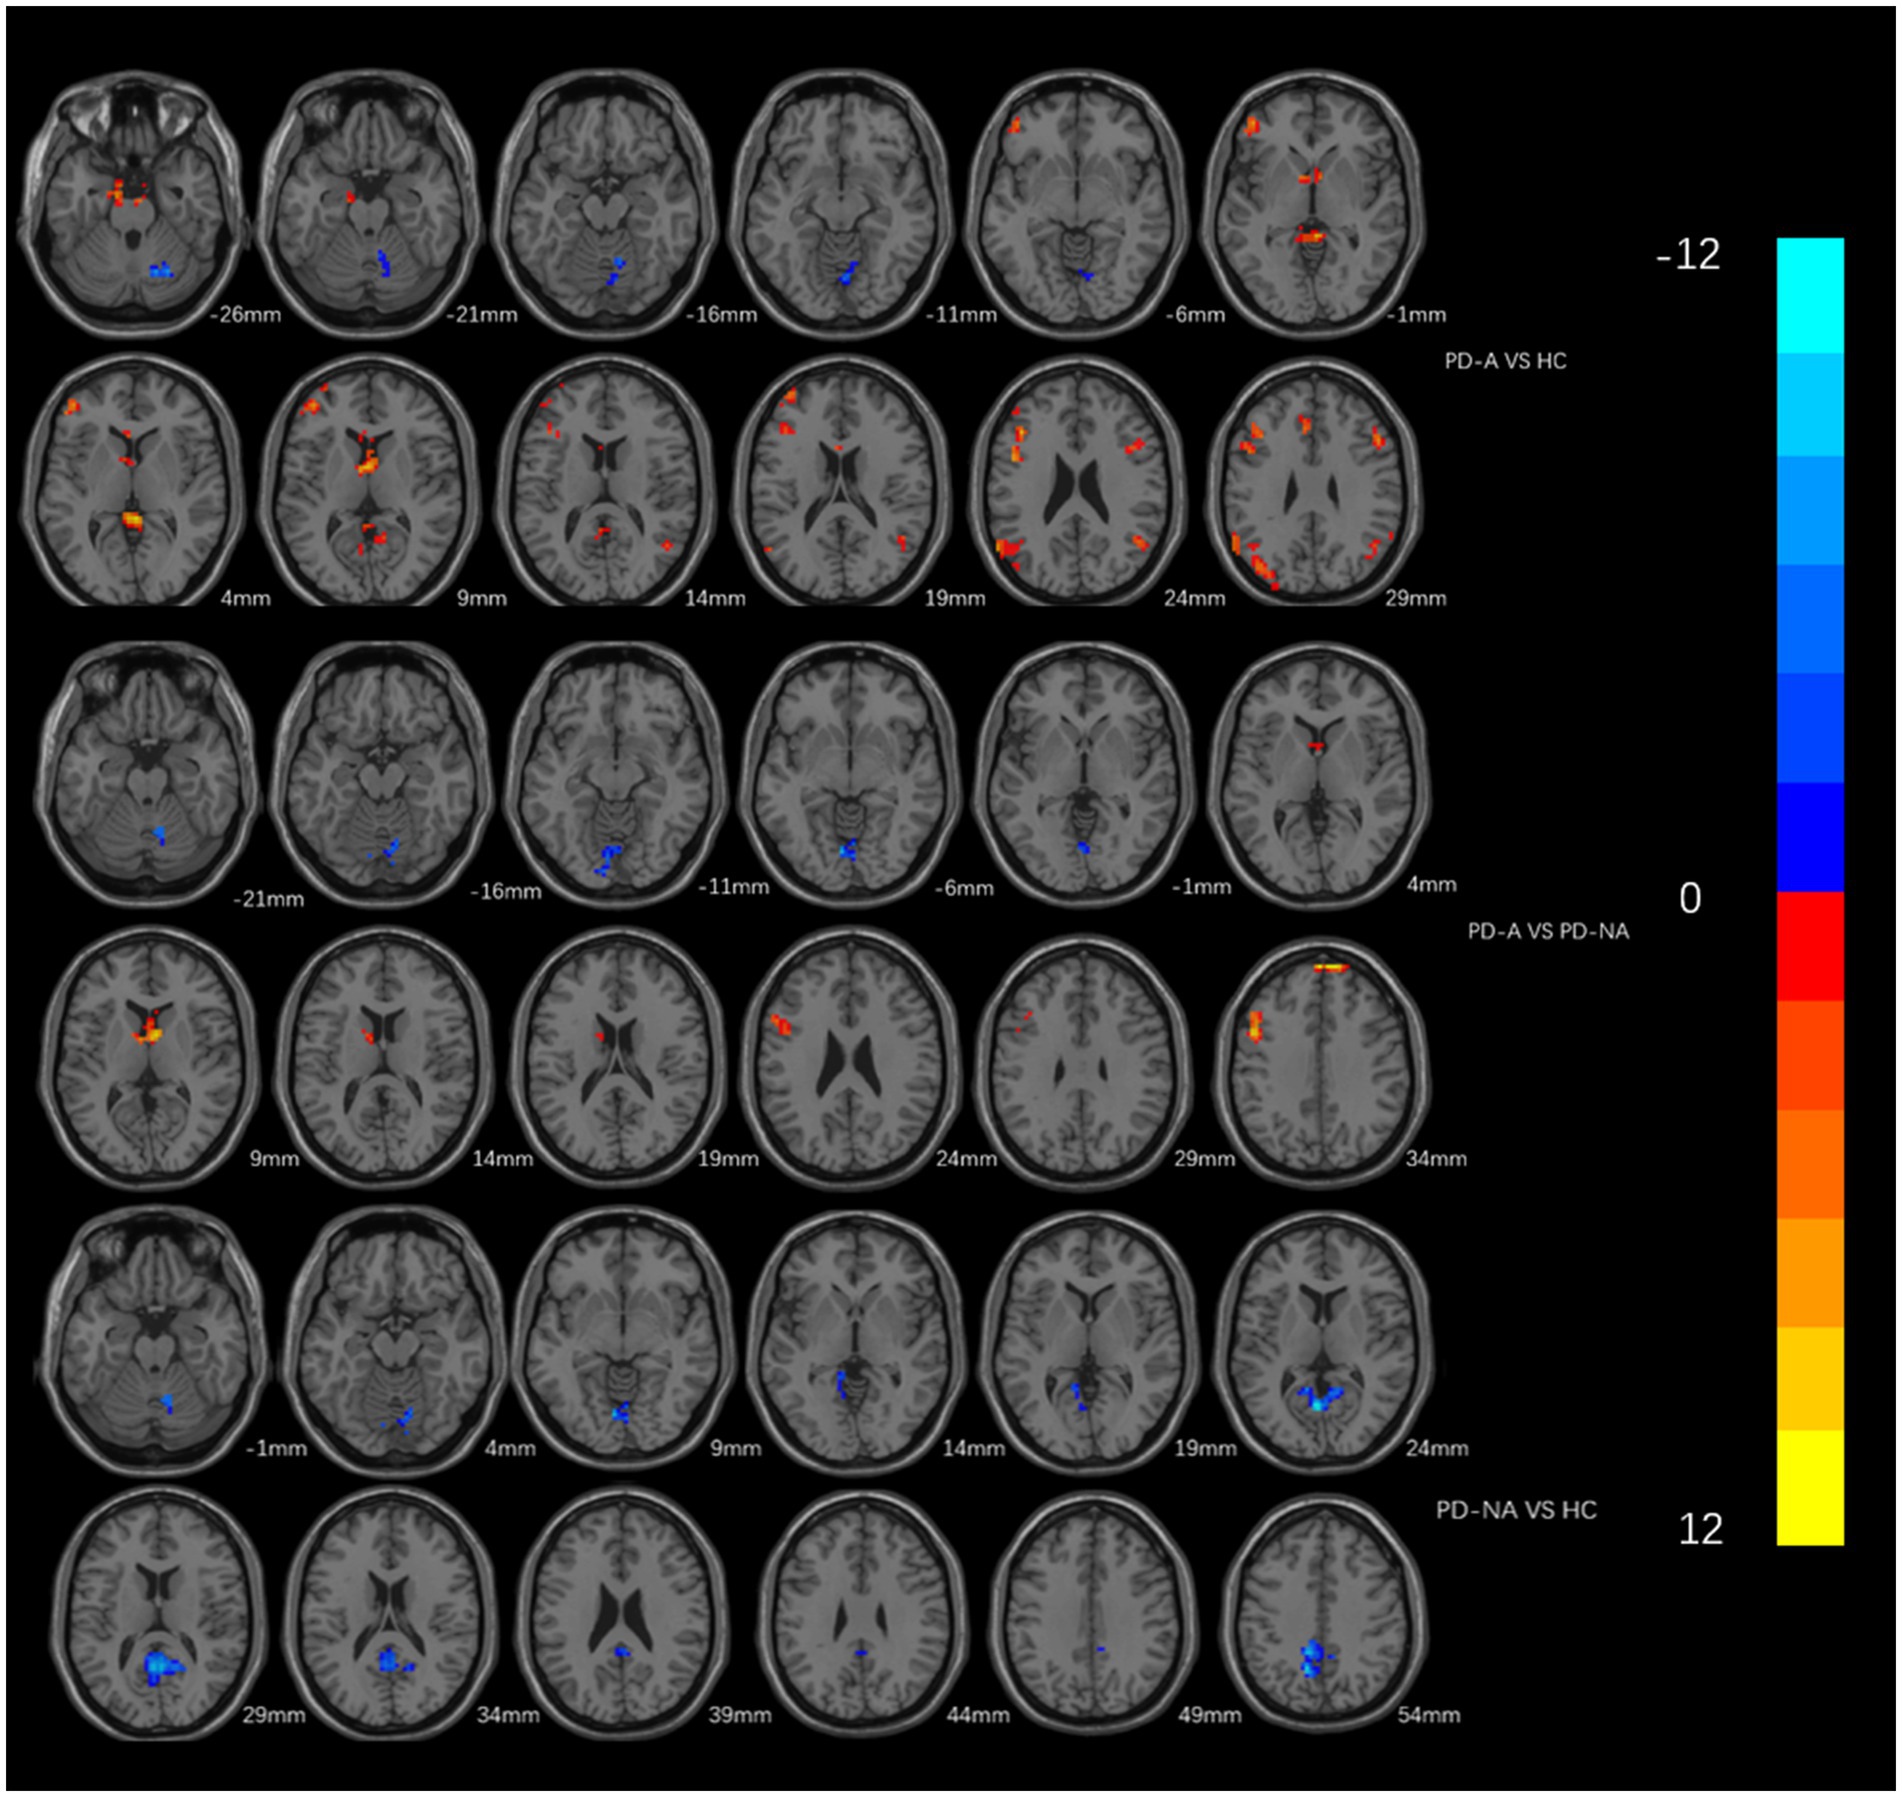Click the '44mm' slice label text
The image size is (1902, 1797).
pos(977,1716)
